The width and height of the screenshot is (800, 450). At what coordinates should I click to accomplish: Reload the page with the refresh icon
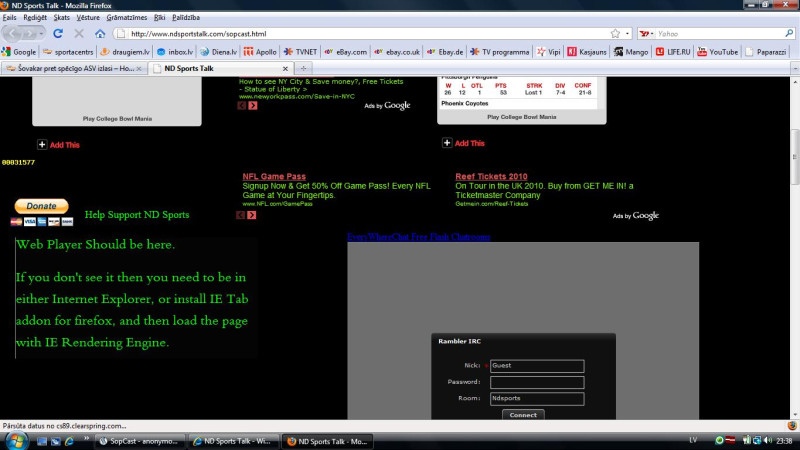coord(58,34)
